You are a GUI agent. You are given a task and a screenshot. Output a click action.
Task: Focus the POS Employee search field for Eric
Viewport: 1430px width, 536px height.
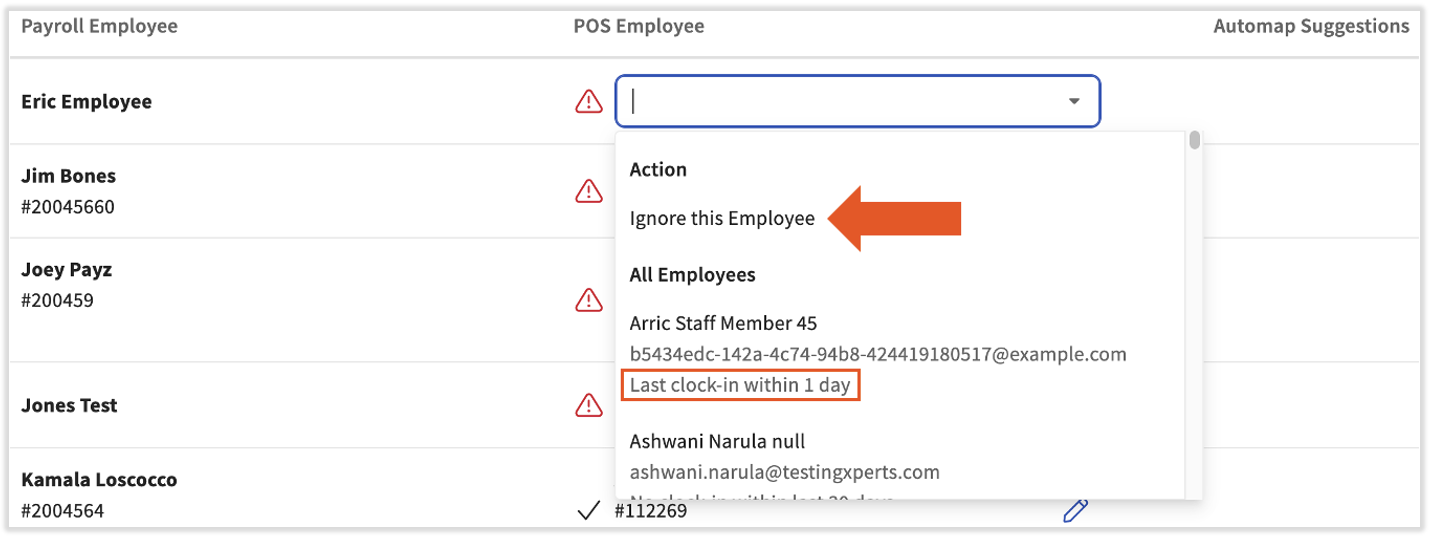click(x=840, y=101)
